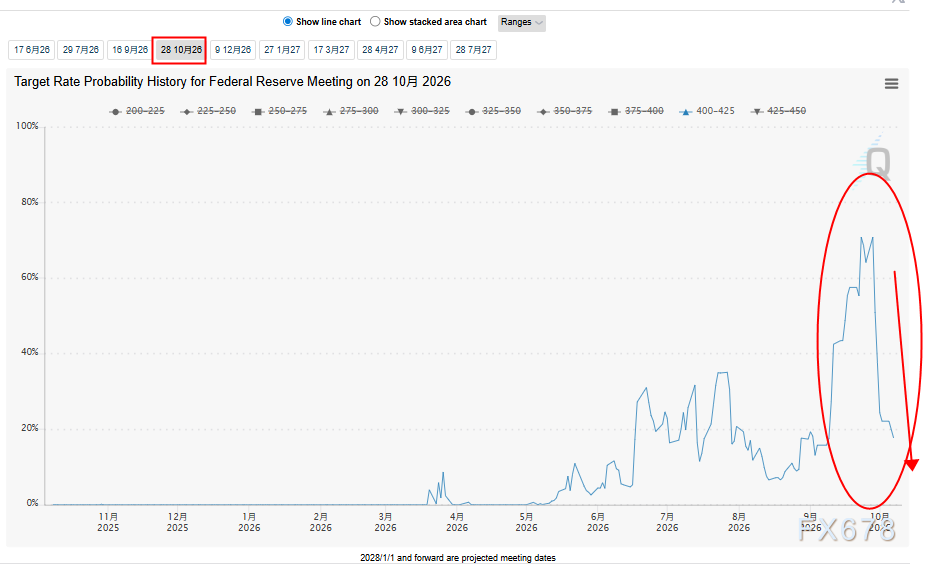Click the 11月 2025 x-axis label

point(108,522)
